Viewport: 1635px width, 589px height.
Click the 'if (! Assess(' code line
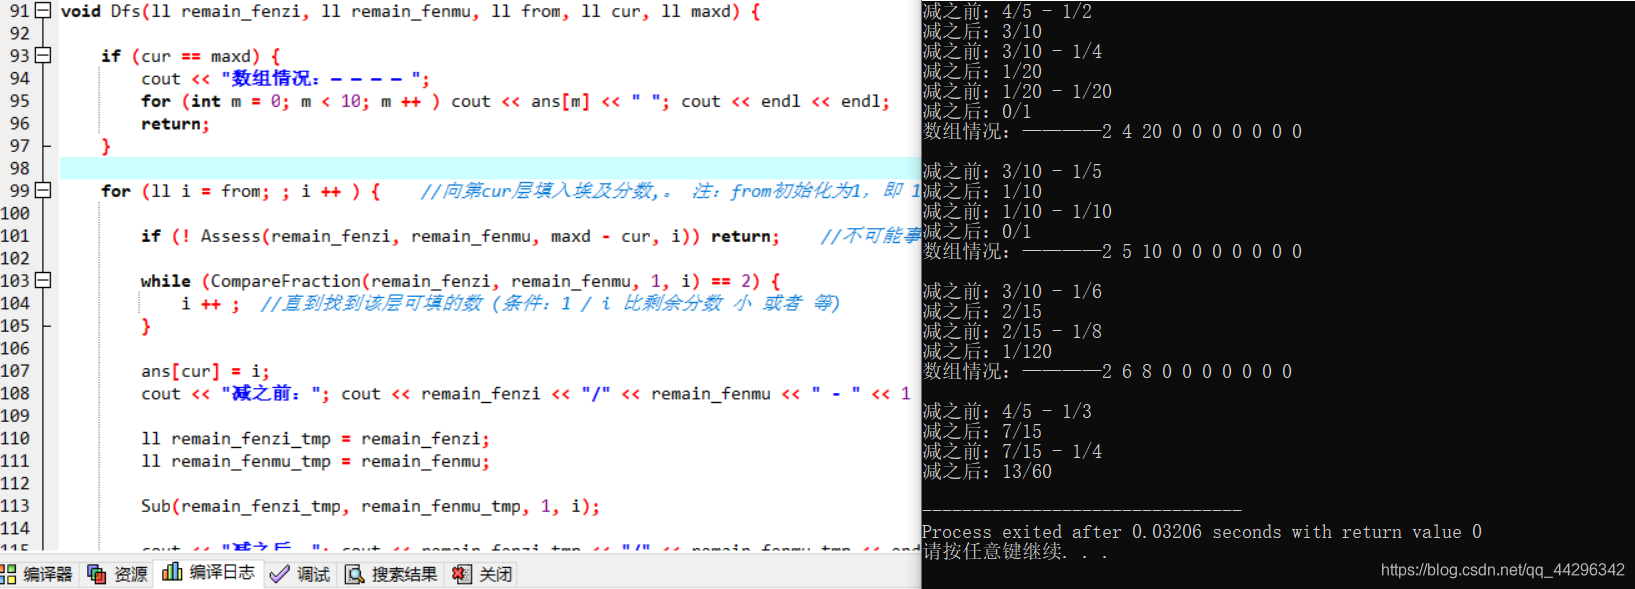(x=460, y=237)
